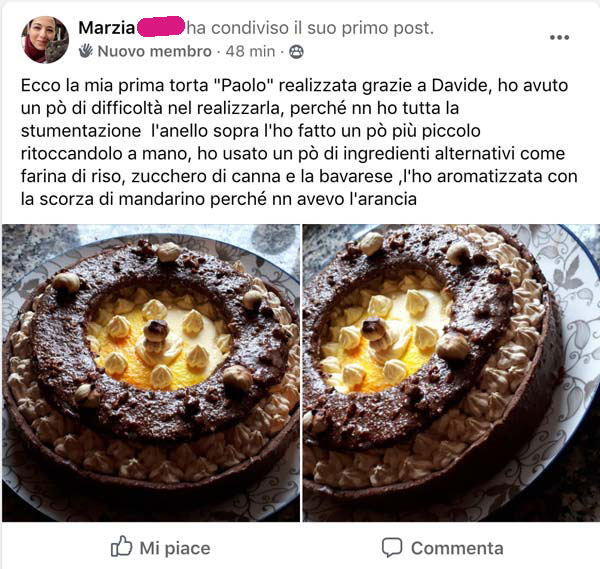The height and width of the screenshot is (569, 600).
Task: Click the last text line mentioning mandarino
Action: pos(218,199)
